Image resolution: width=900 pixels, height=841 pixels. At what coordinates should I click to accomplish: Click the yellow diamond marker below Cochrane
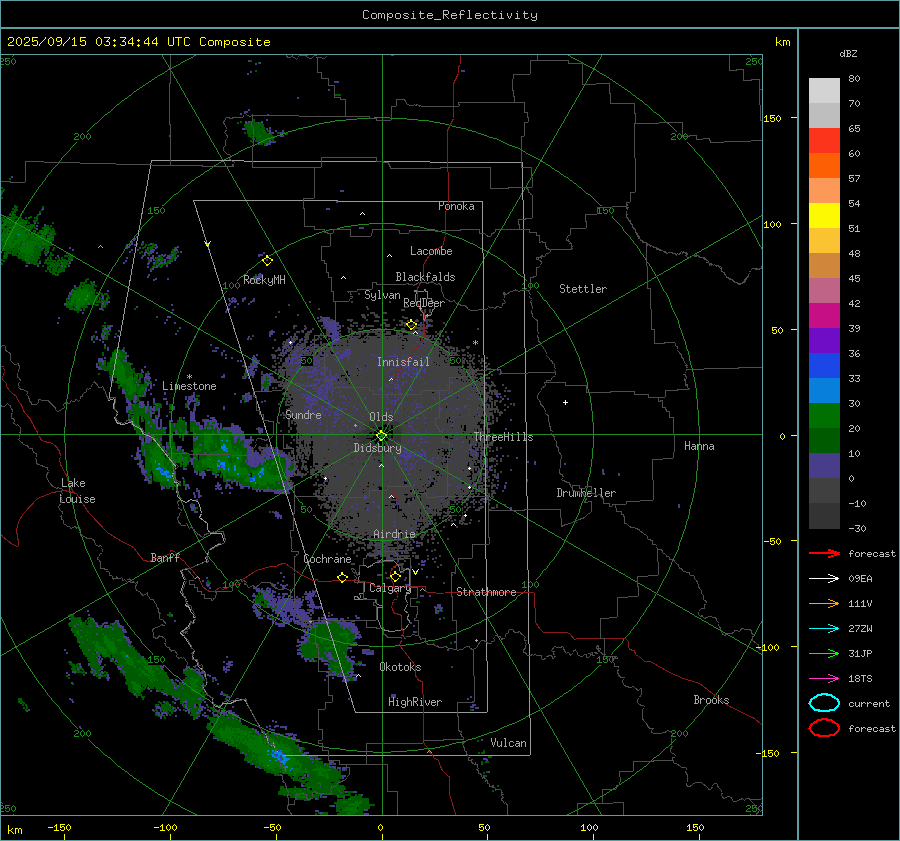click(343, 577)
